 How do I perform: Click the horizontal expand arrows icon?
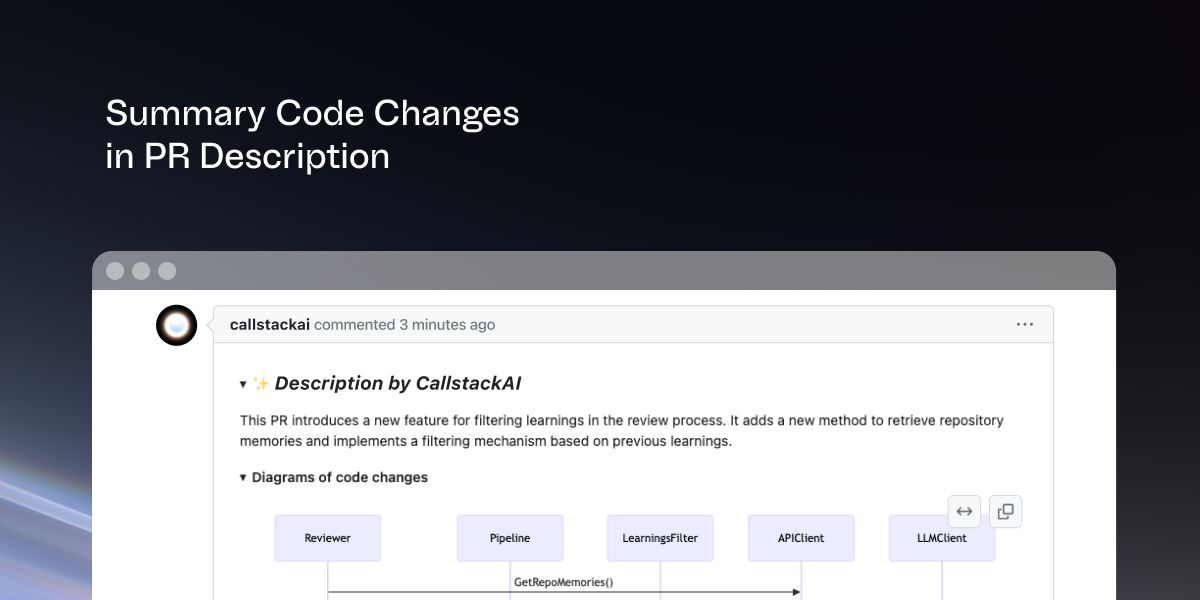coord(964,511)
